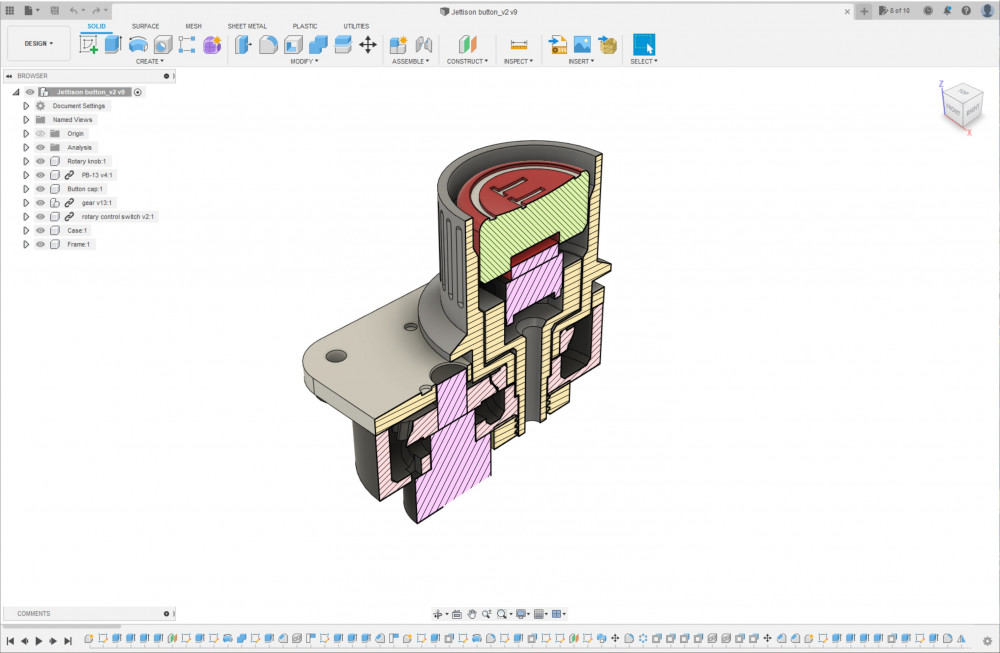1000x653 pixels.
Task: Expand the Button cap:1 tree node
Action: [x=27, y=189]
